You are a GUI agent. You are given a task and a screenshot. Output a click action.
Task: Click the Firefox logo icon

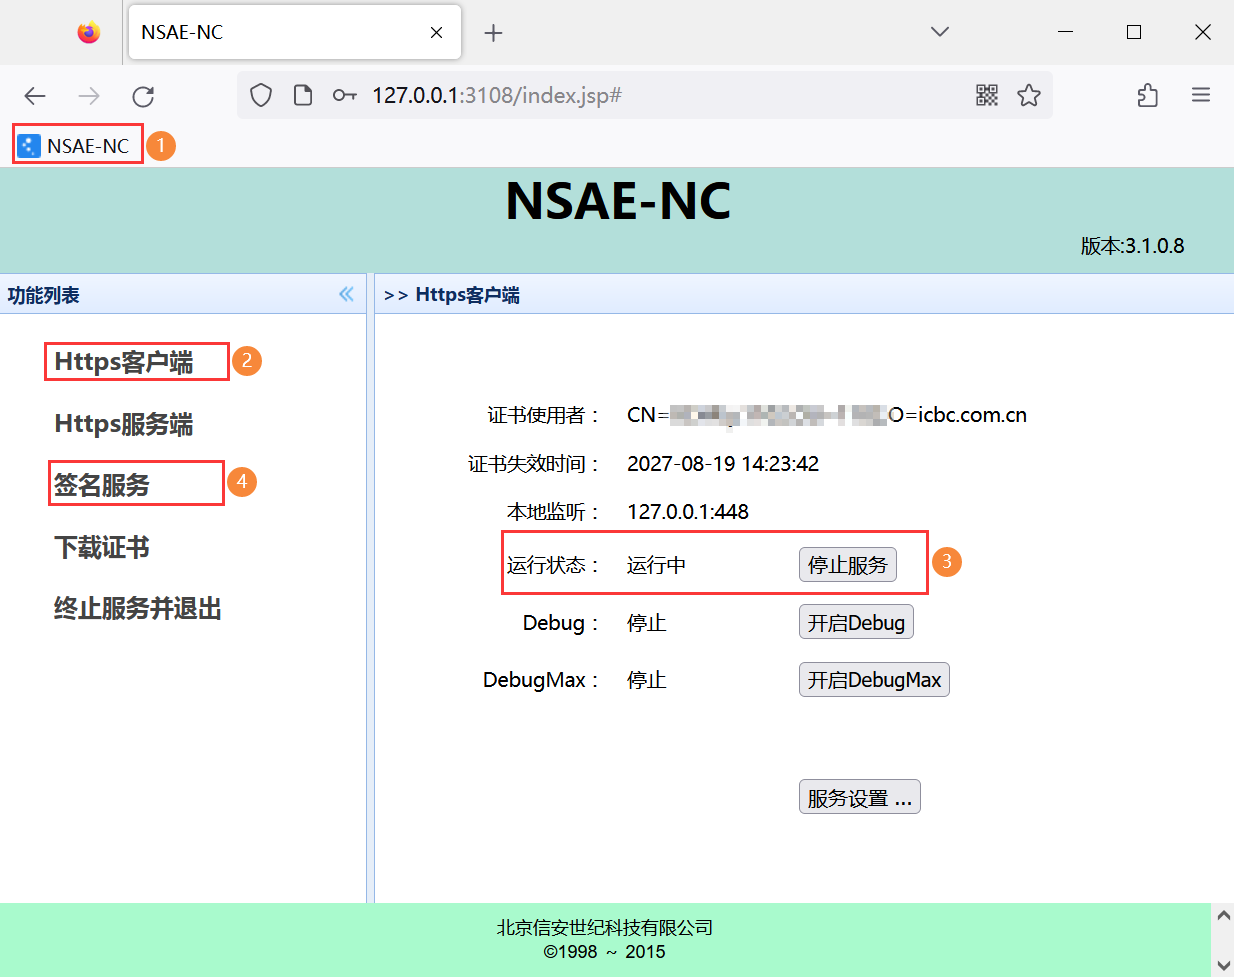click(x=89, y=33)
